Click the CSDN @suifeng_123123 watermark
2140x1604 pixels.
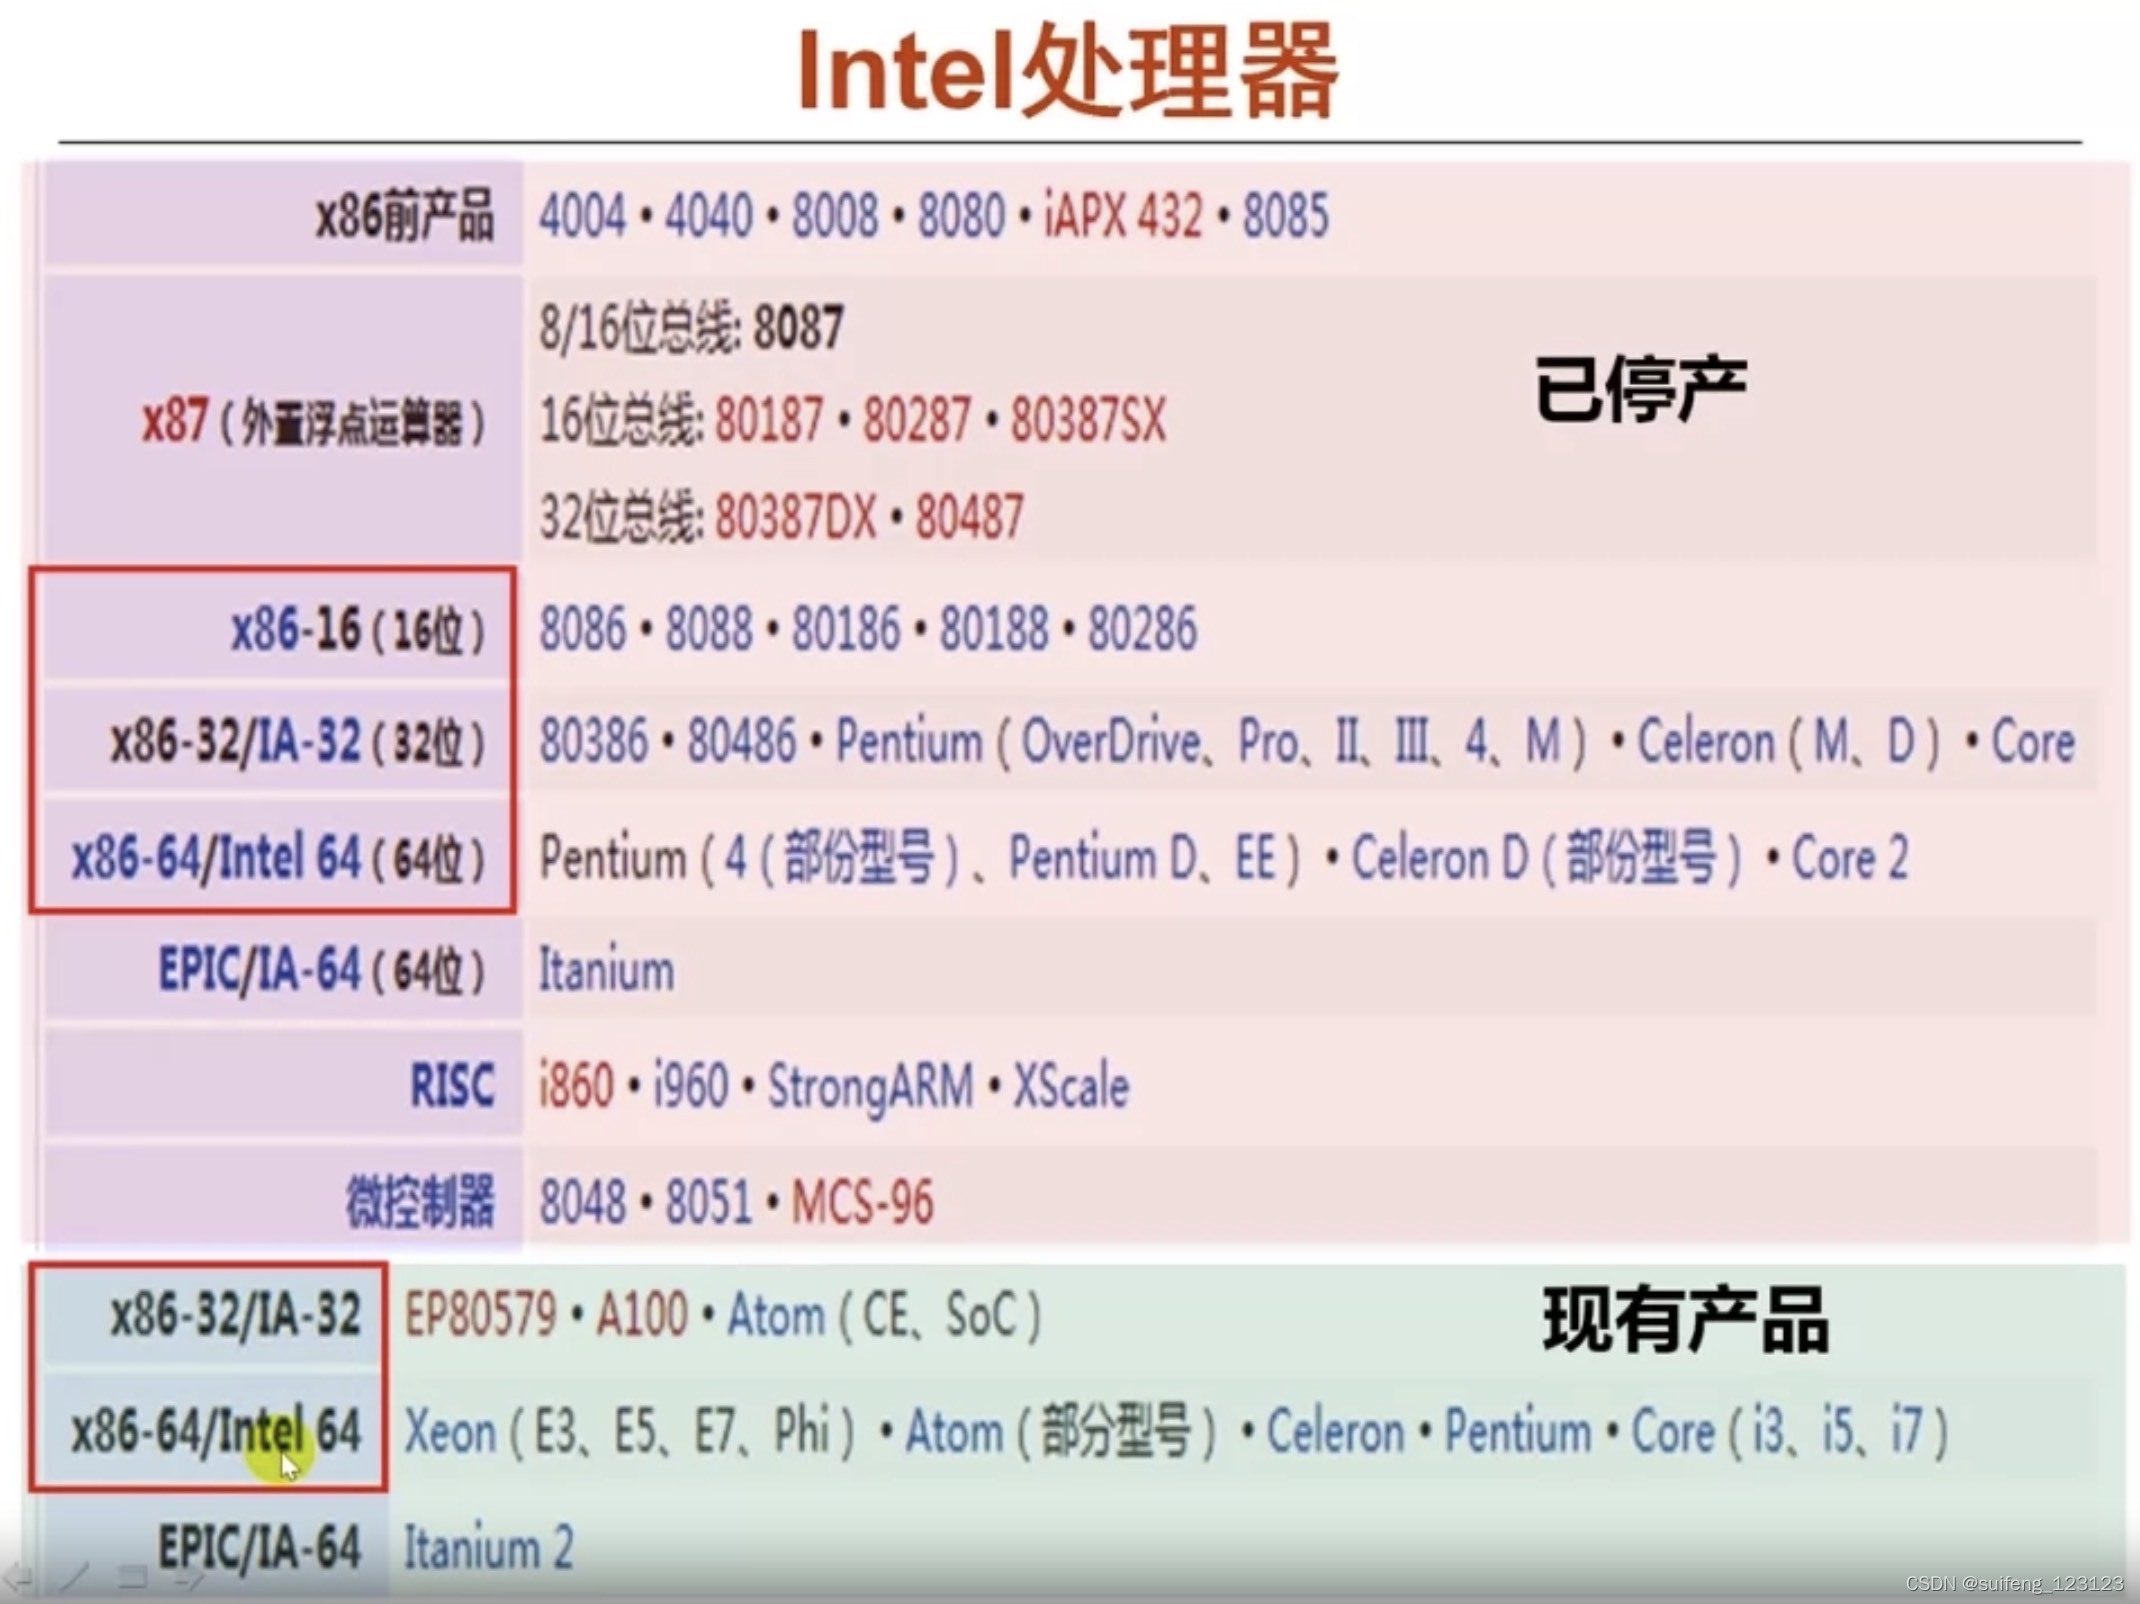[x=2014, y=1584]
